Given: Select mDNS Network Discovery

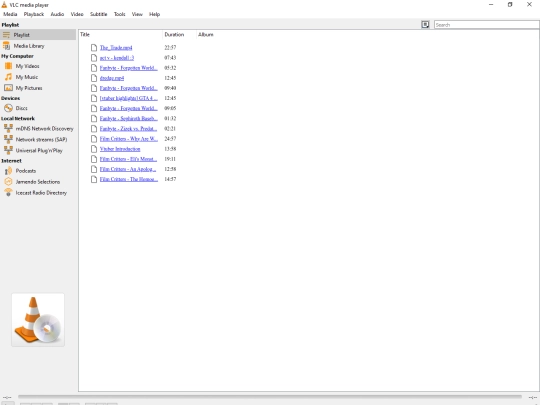Looking at the screenshot, I should (x=38, y=128).
